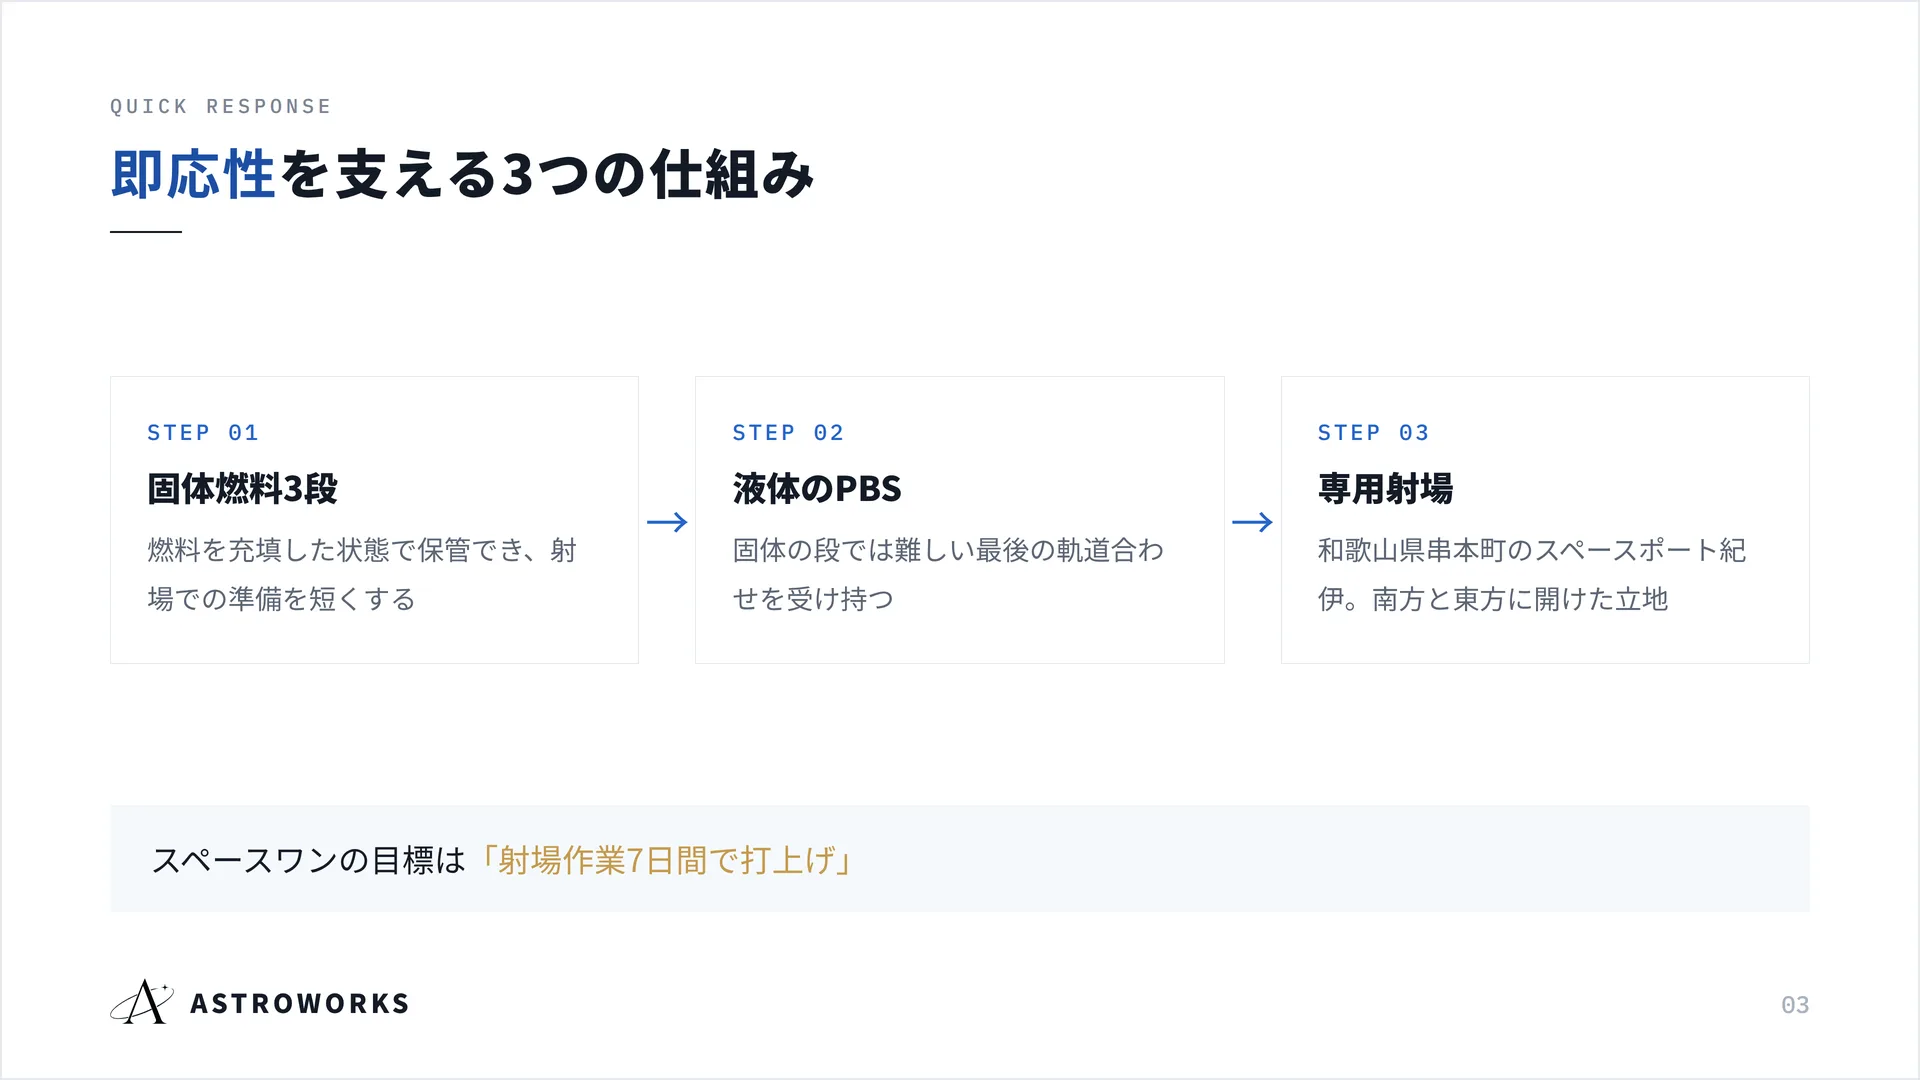Image resolution: width=1920 pixels, height=1080 pixels.
Task: Click the page number 03
Action: 1795,1005
